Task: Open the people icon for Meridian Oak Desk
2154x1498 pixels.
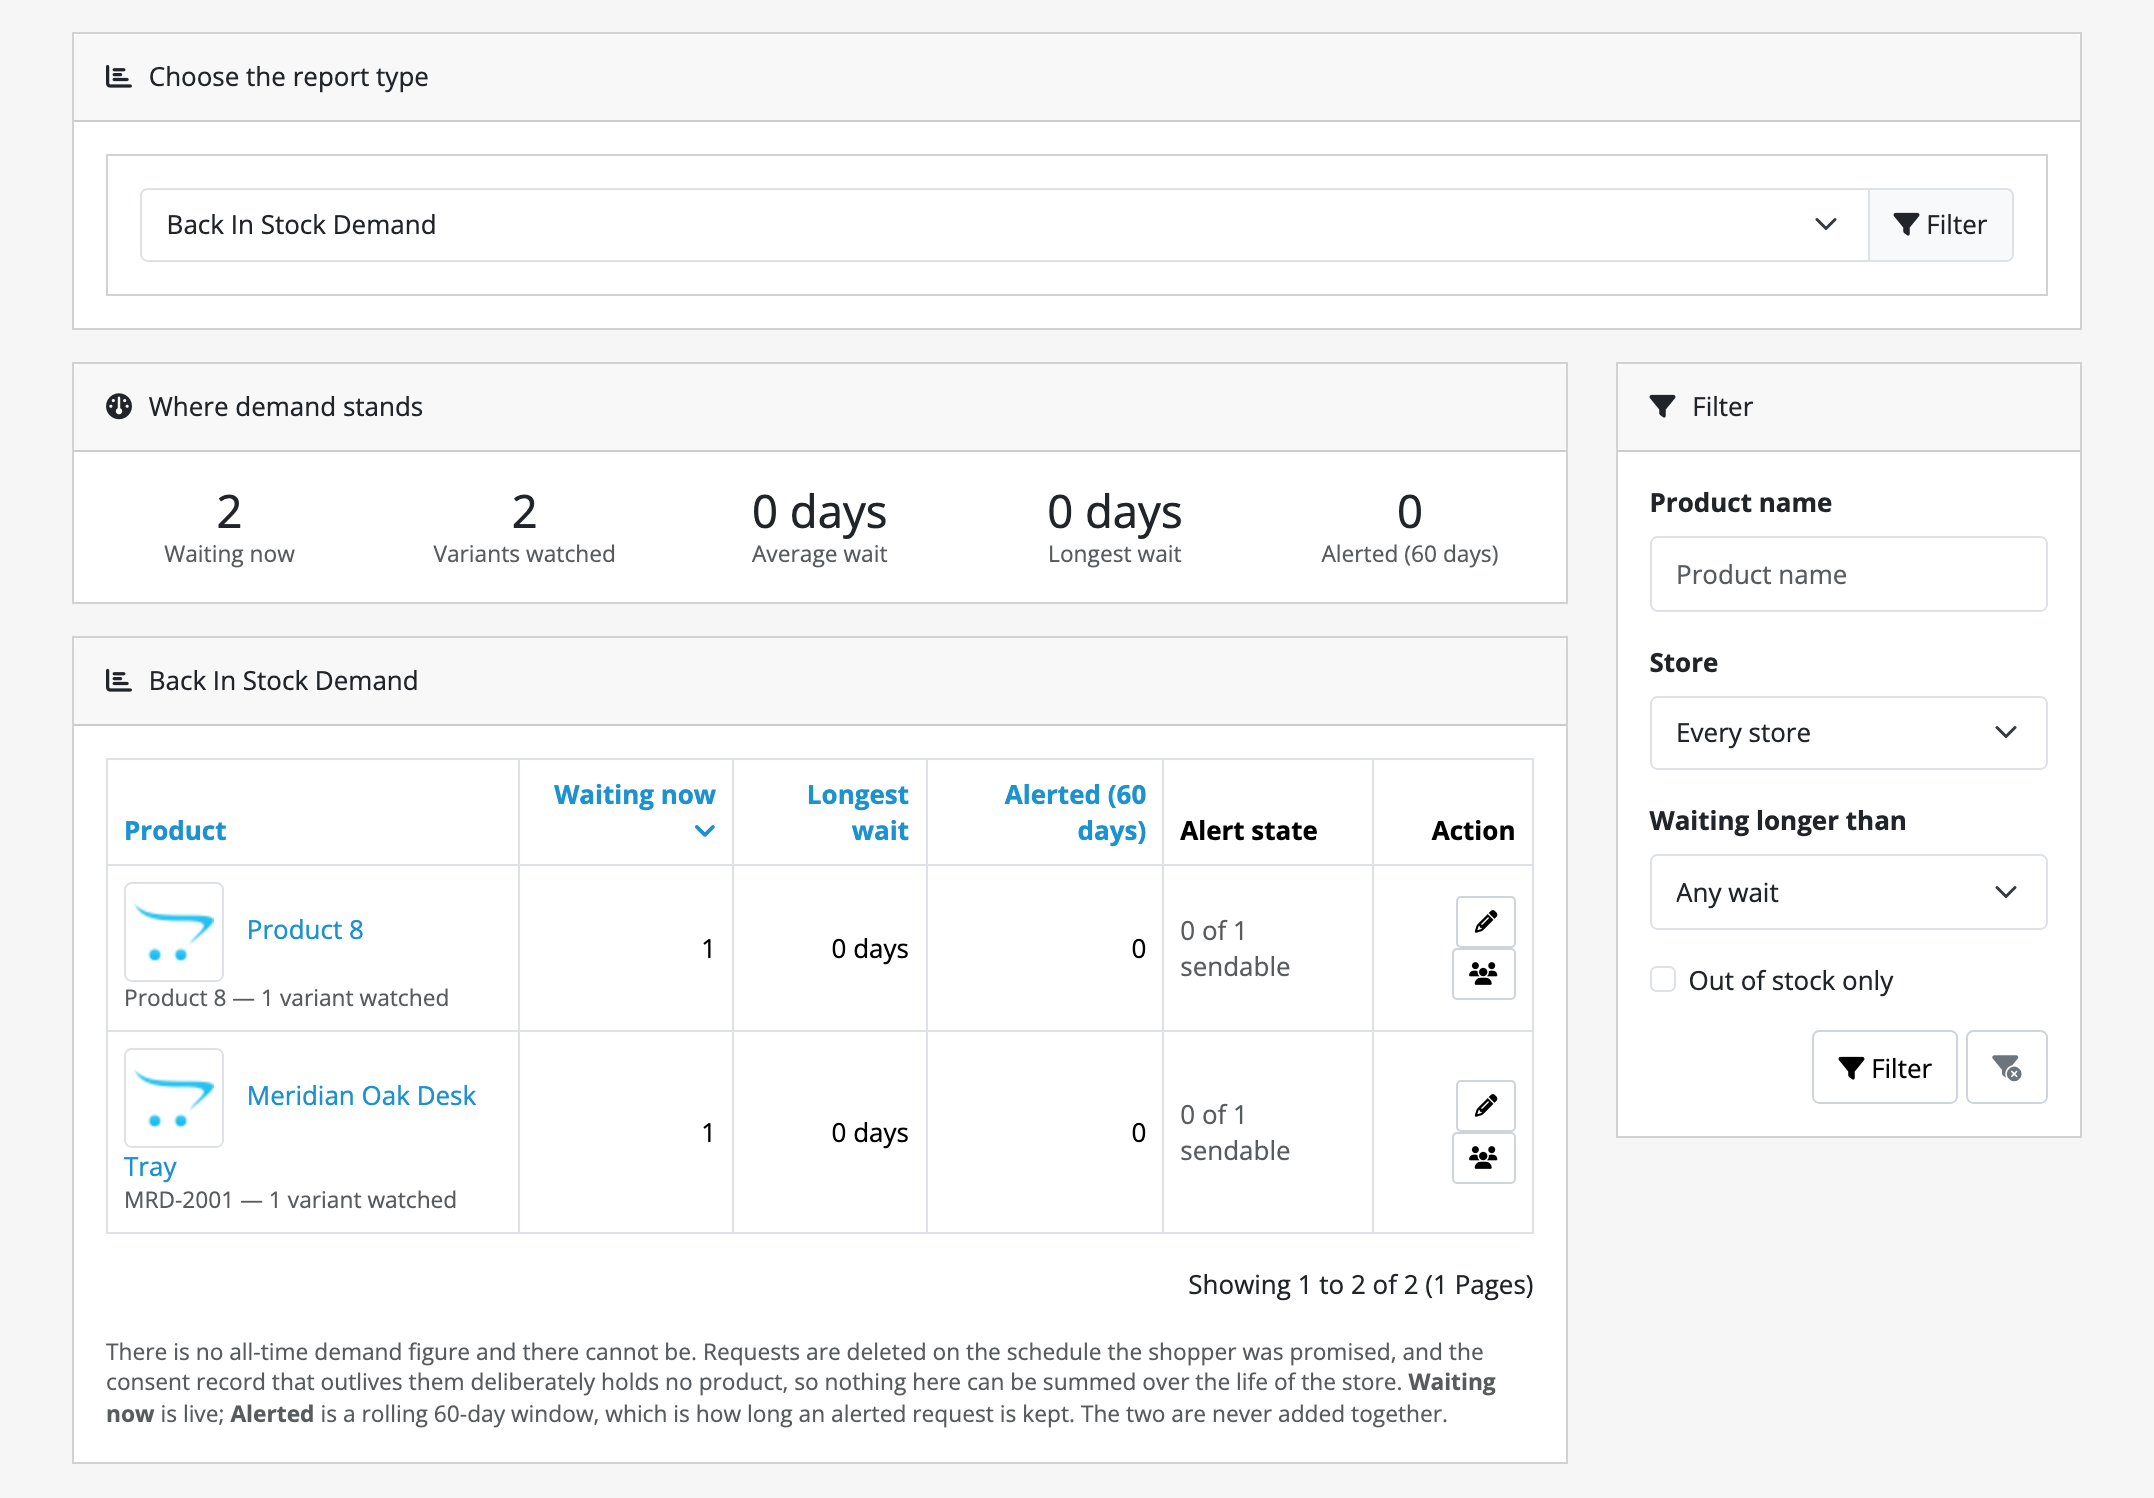Action: click(x=1483, y=1157)
